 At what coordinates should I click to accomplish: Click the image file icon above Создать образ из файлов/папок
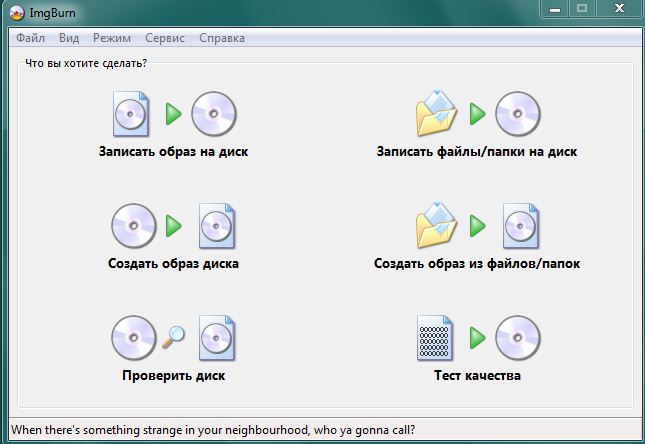tap(521, 226)
